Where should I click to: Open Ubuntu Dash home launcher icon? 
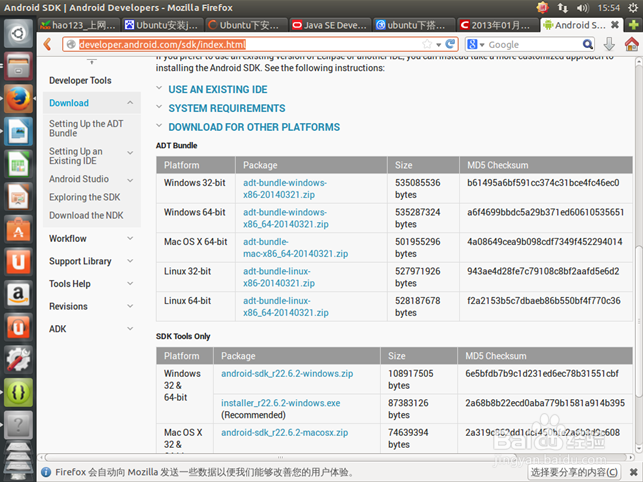18,33
